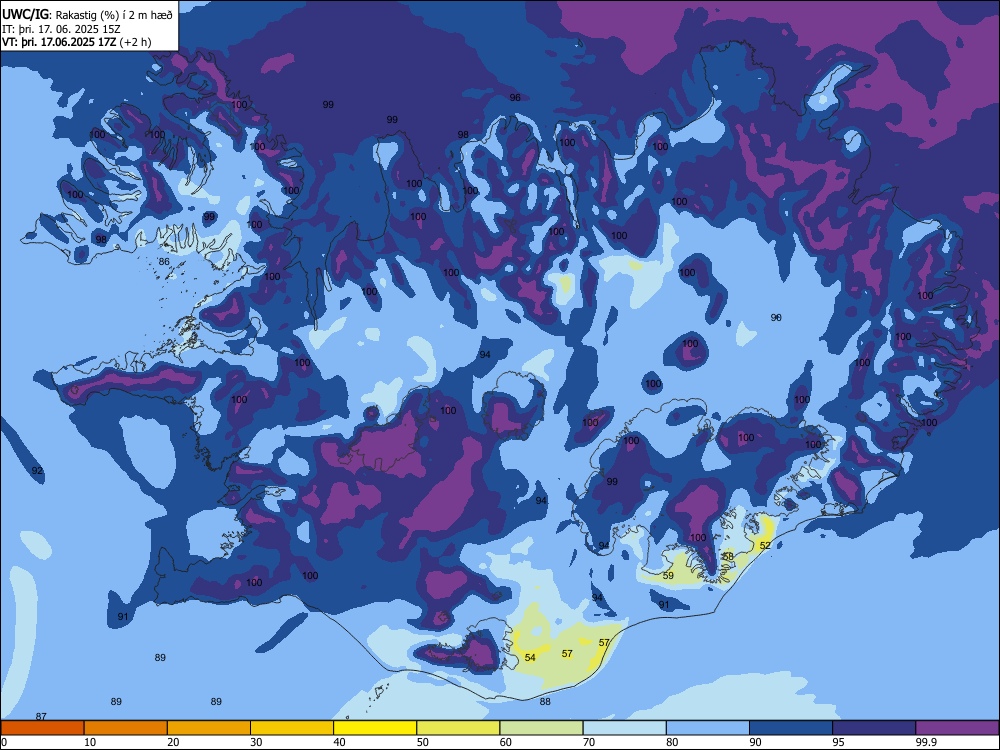Click the map value '88' off the south coast
The image size is (1000, 750).
pyautogui.click(x=545, y=702)
